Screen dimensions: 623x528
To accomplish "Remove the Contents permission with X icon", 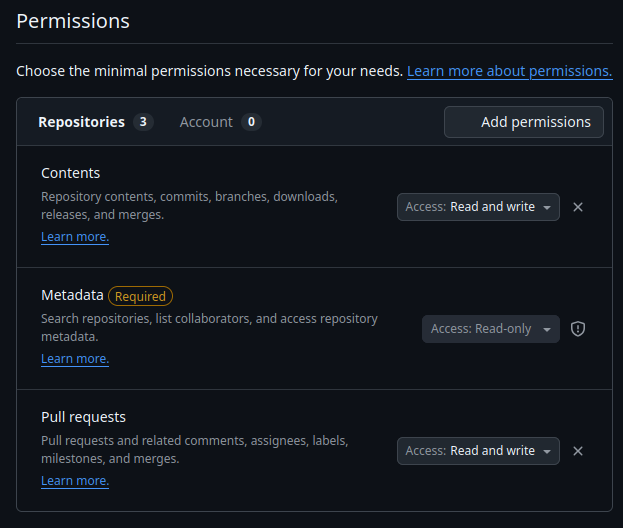I will click(x=577, y=207).
